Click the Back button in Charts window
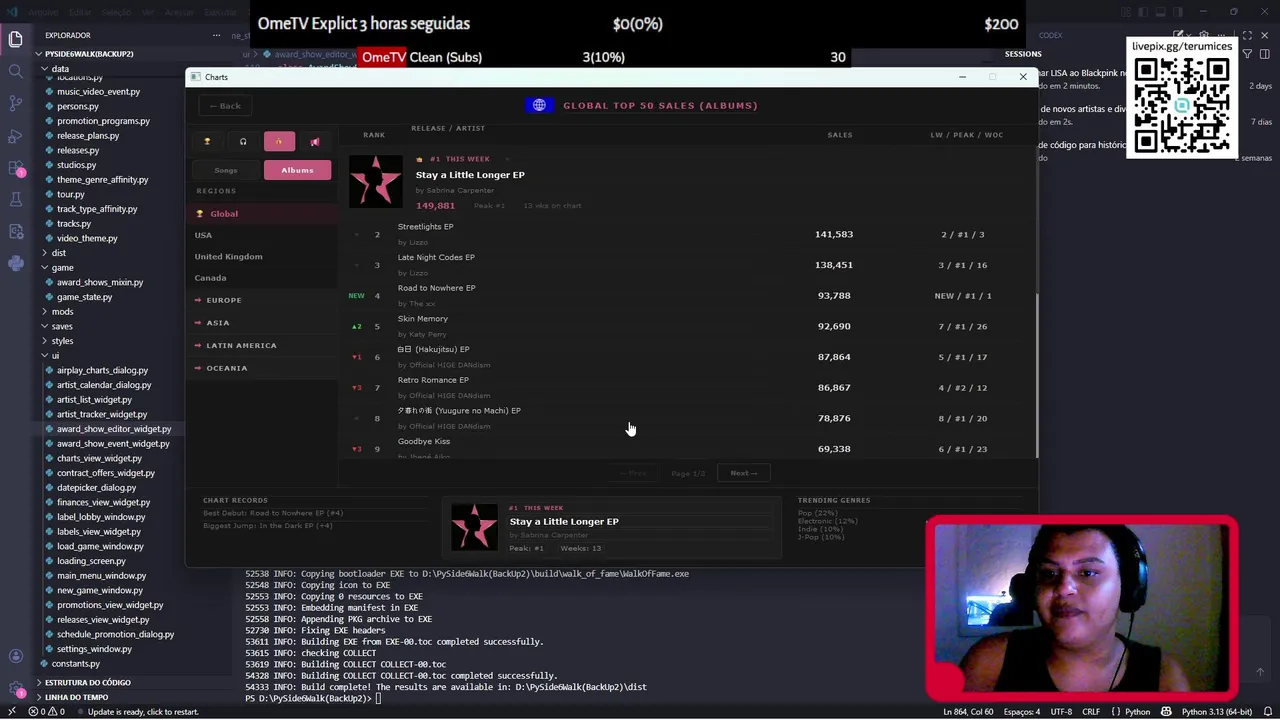This screenshot has width=1280, height=720. (225, 106)
